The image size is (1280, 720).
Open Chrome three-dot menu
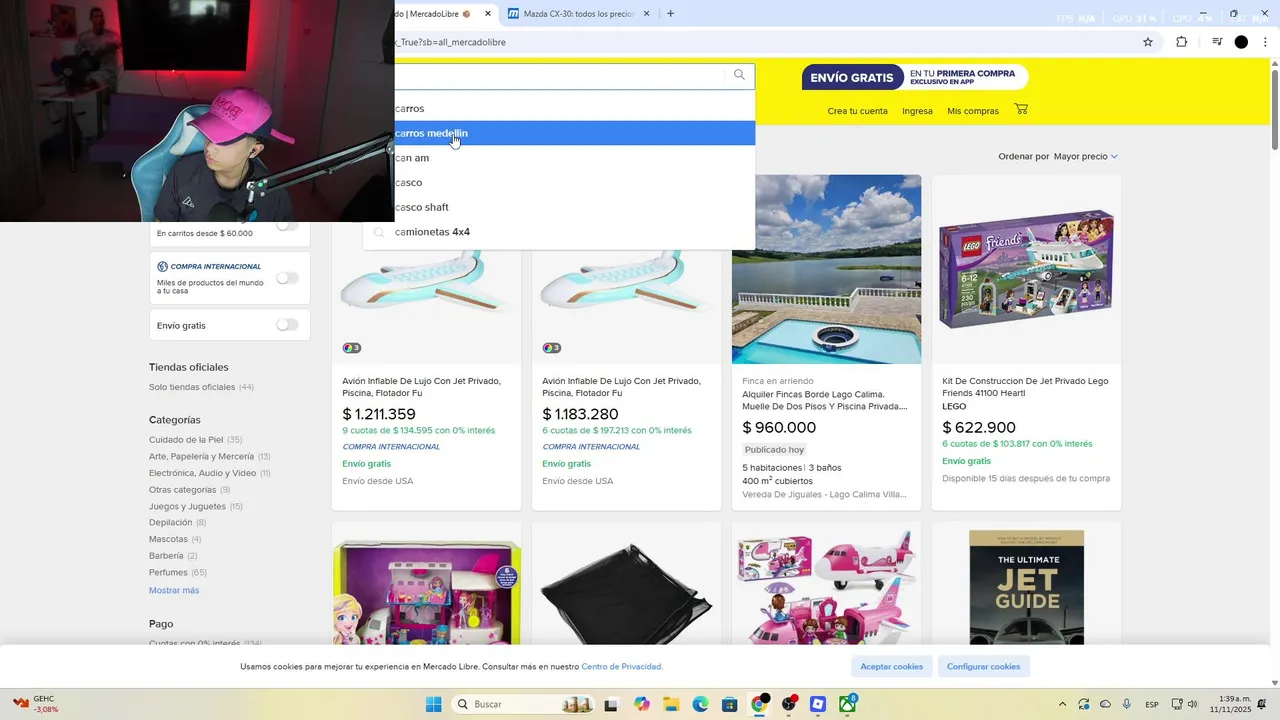click(1265, 42)
